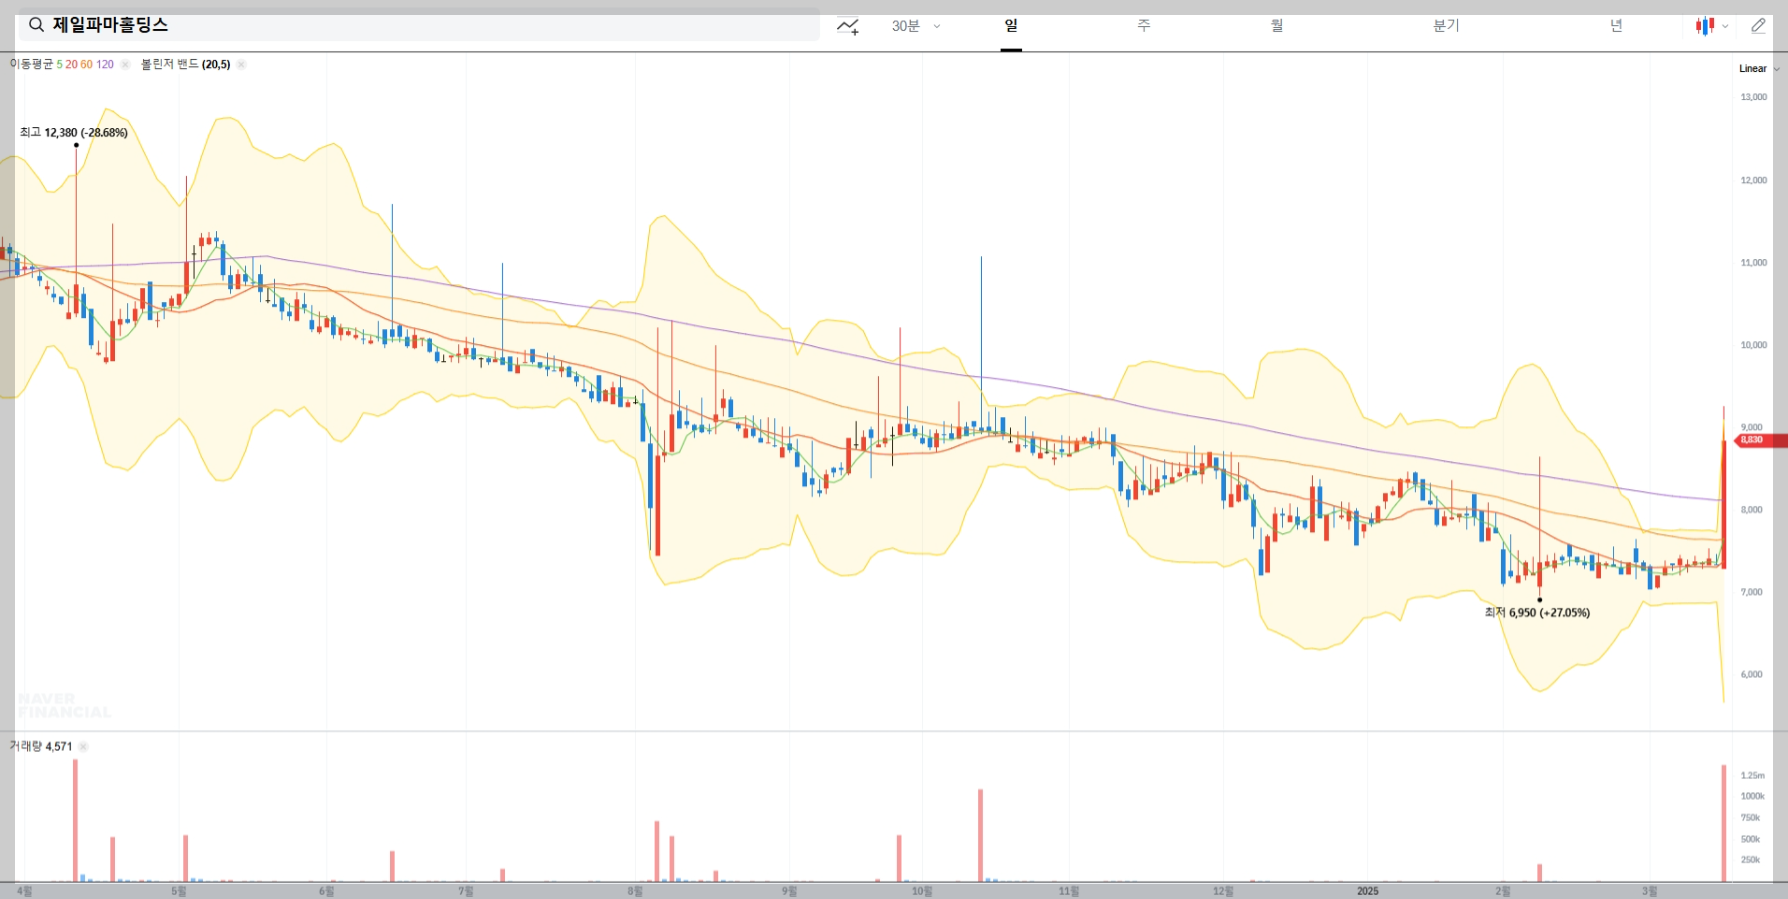Open the Linear scale dropdown
Image resolution: width=1788 pixels, height=899 pixels.
tap(1759, 68)
